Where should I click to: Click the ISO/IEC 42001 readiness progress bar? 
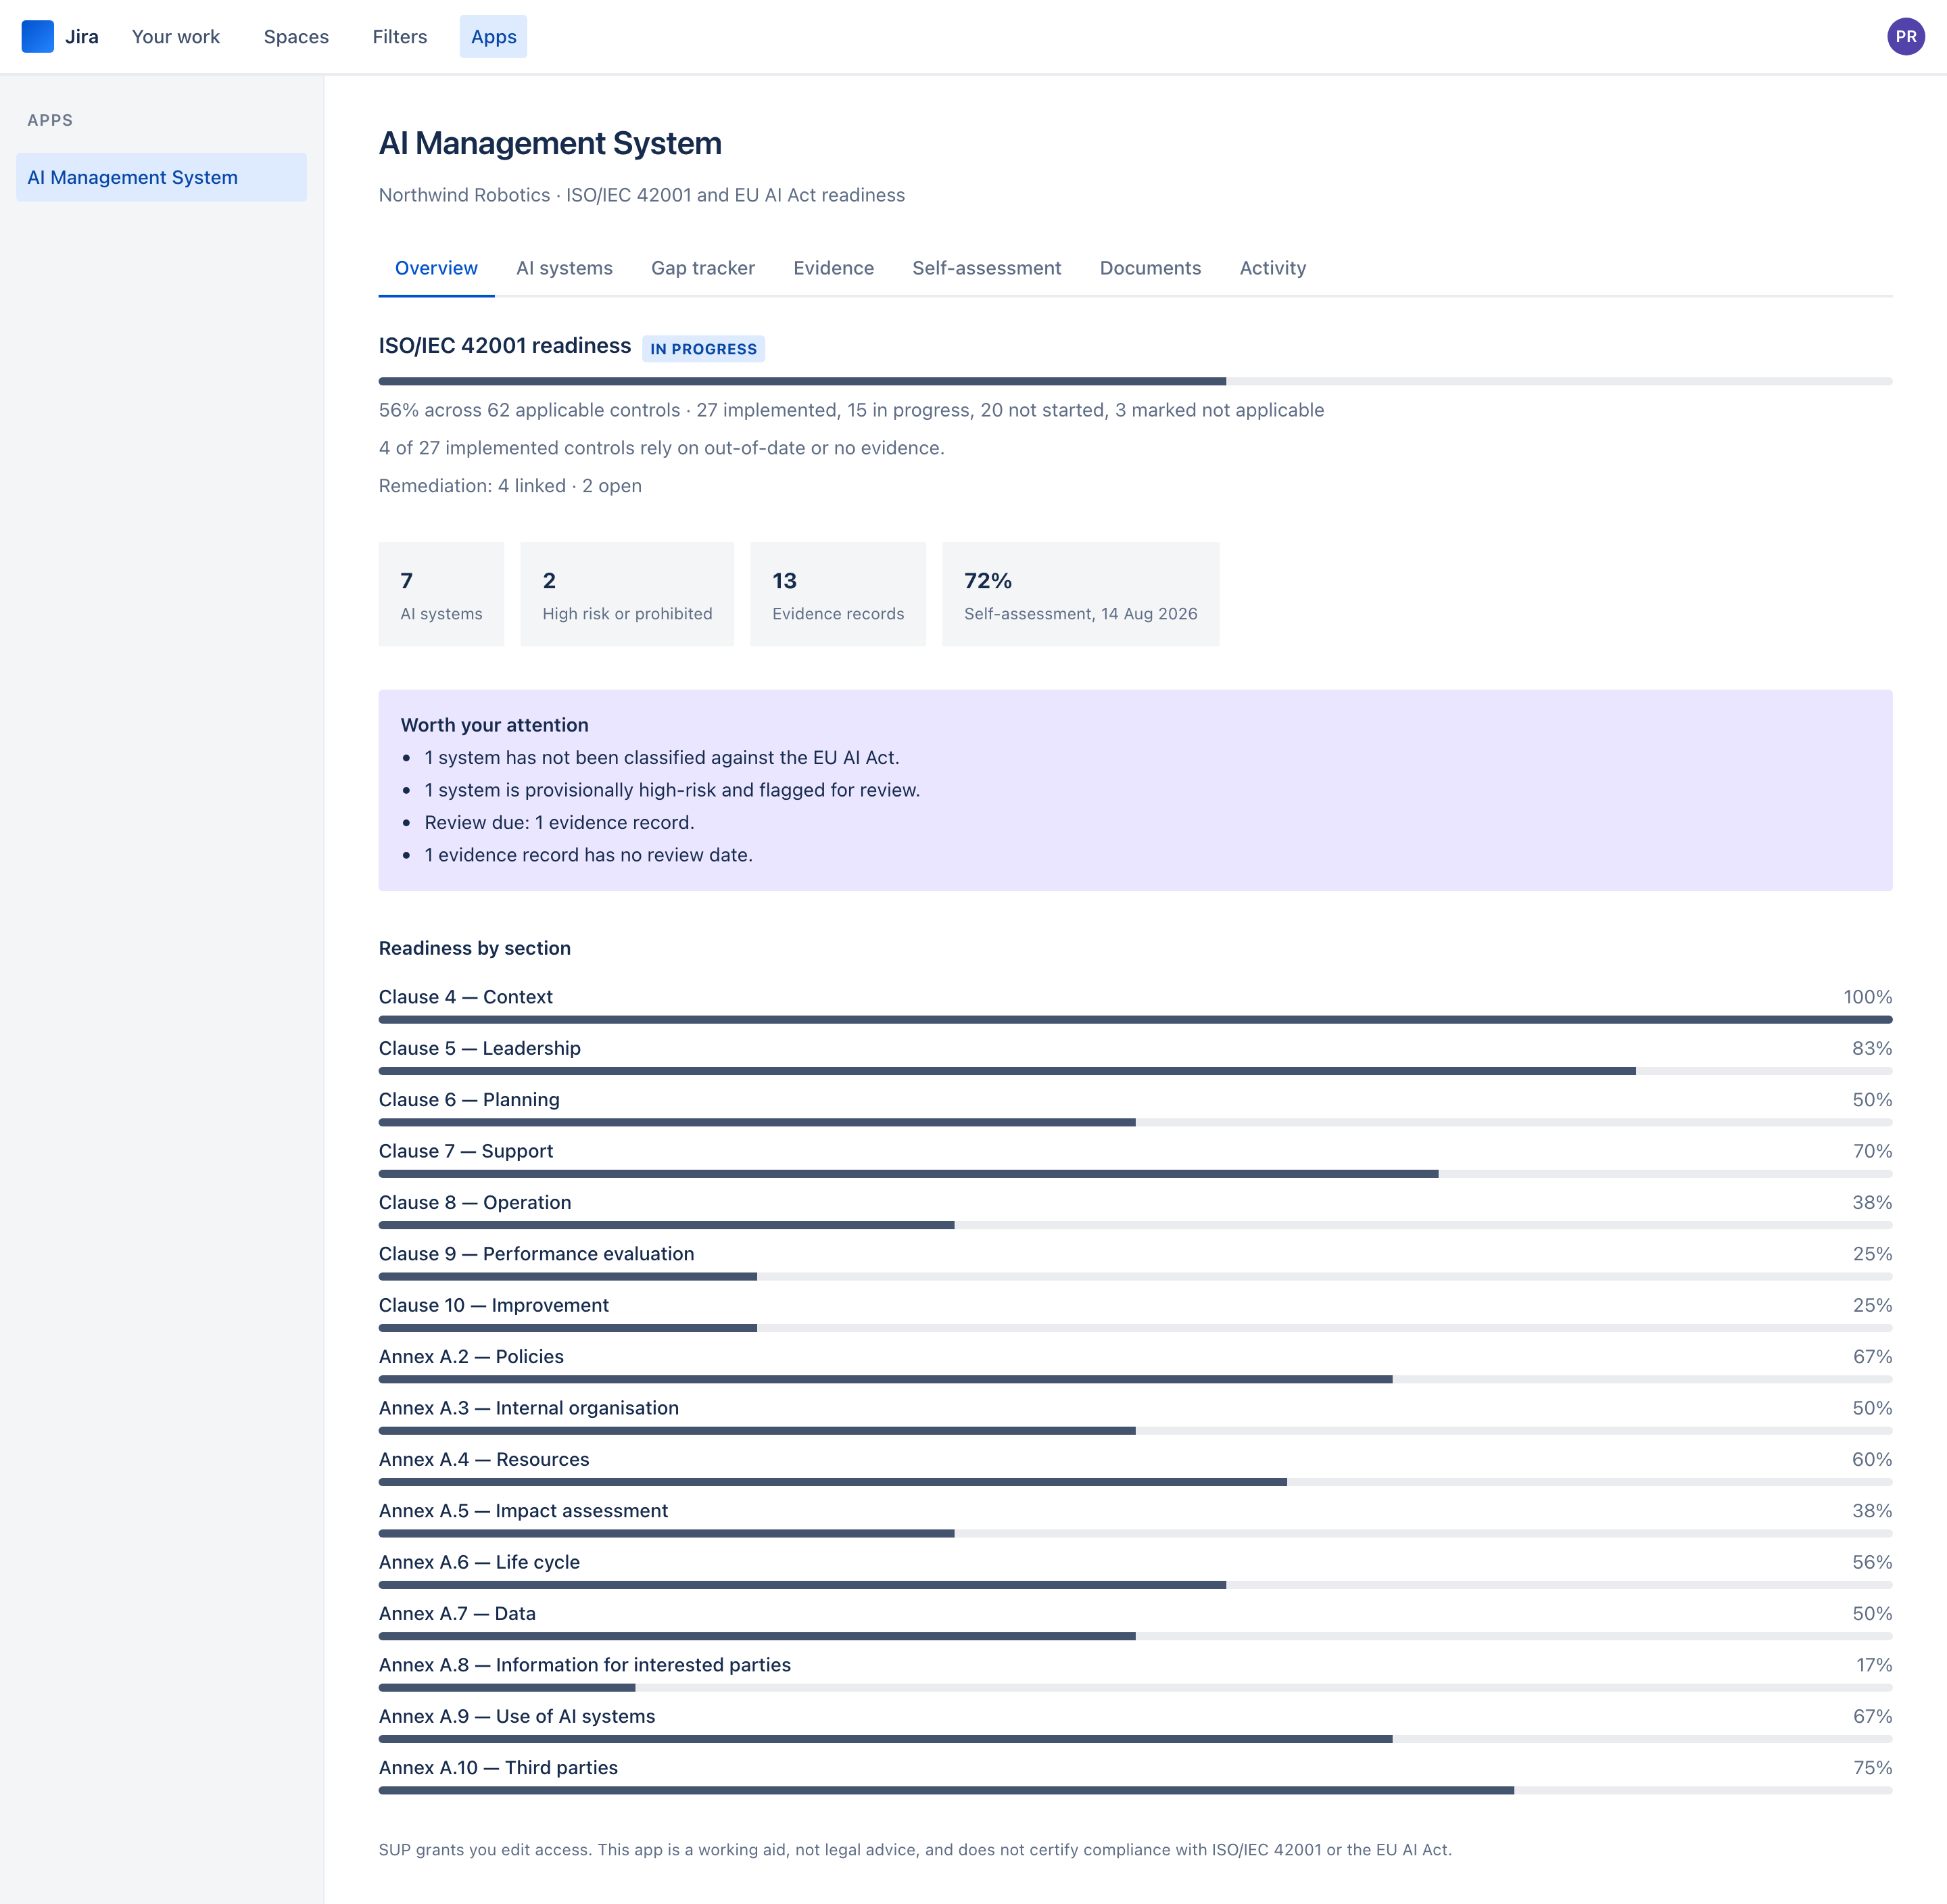point(1135,381)
